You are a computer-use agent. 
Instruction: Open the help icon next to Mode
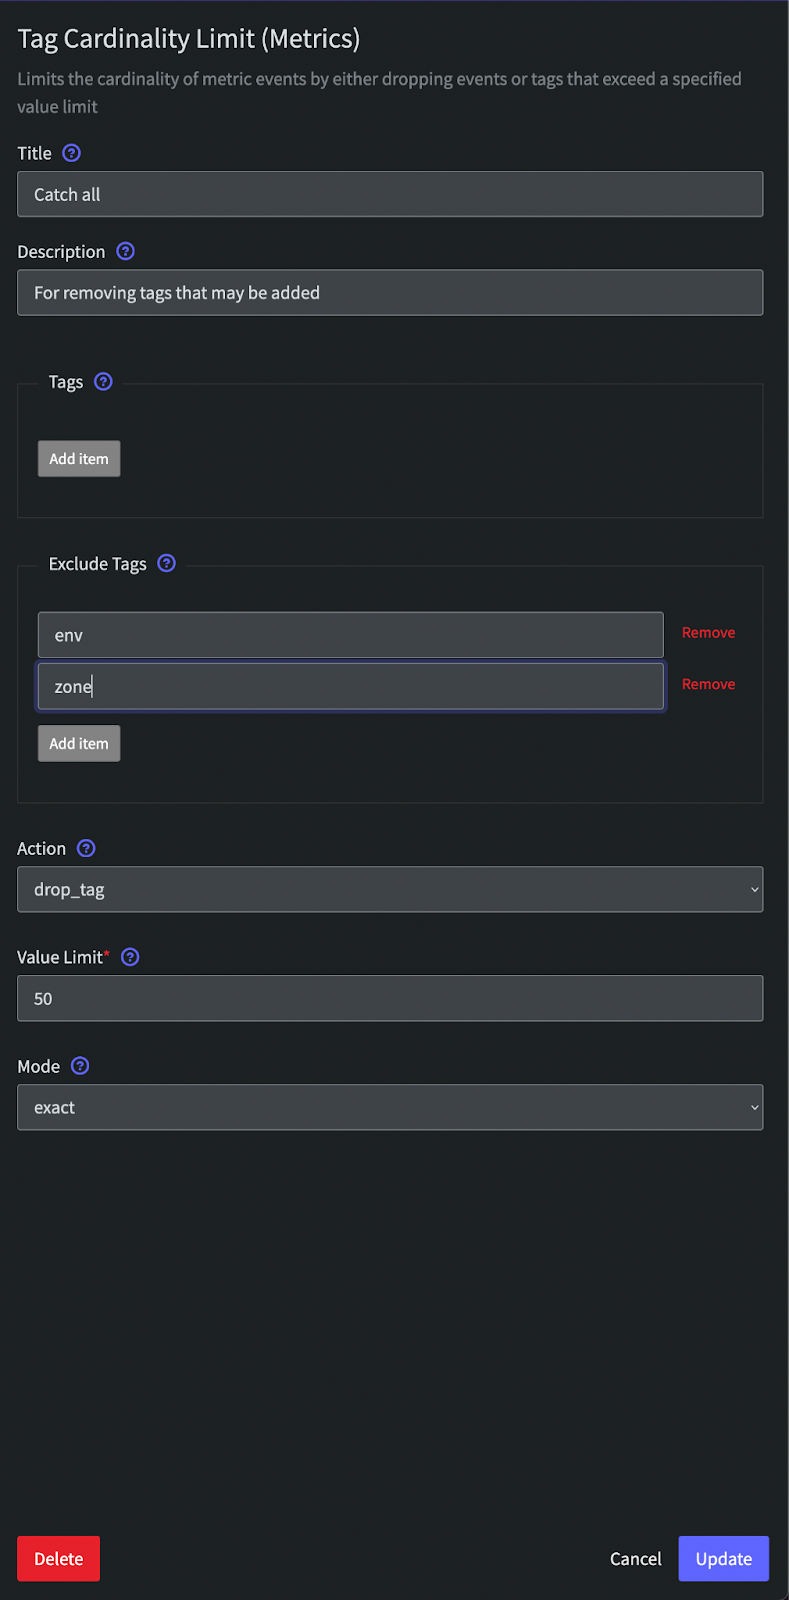tap(80, 1066)
